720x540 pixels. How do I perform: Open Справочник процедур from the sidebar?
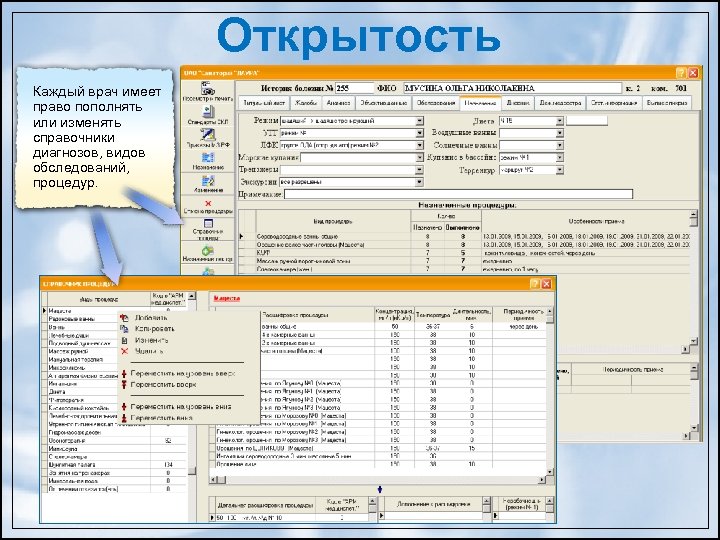coord(208,229)
